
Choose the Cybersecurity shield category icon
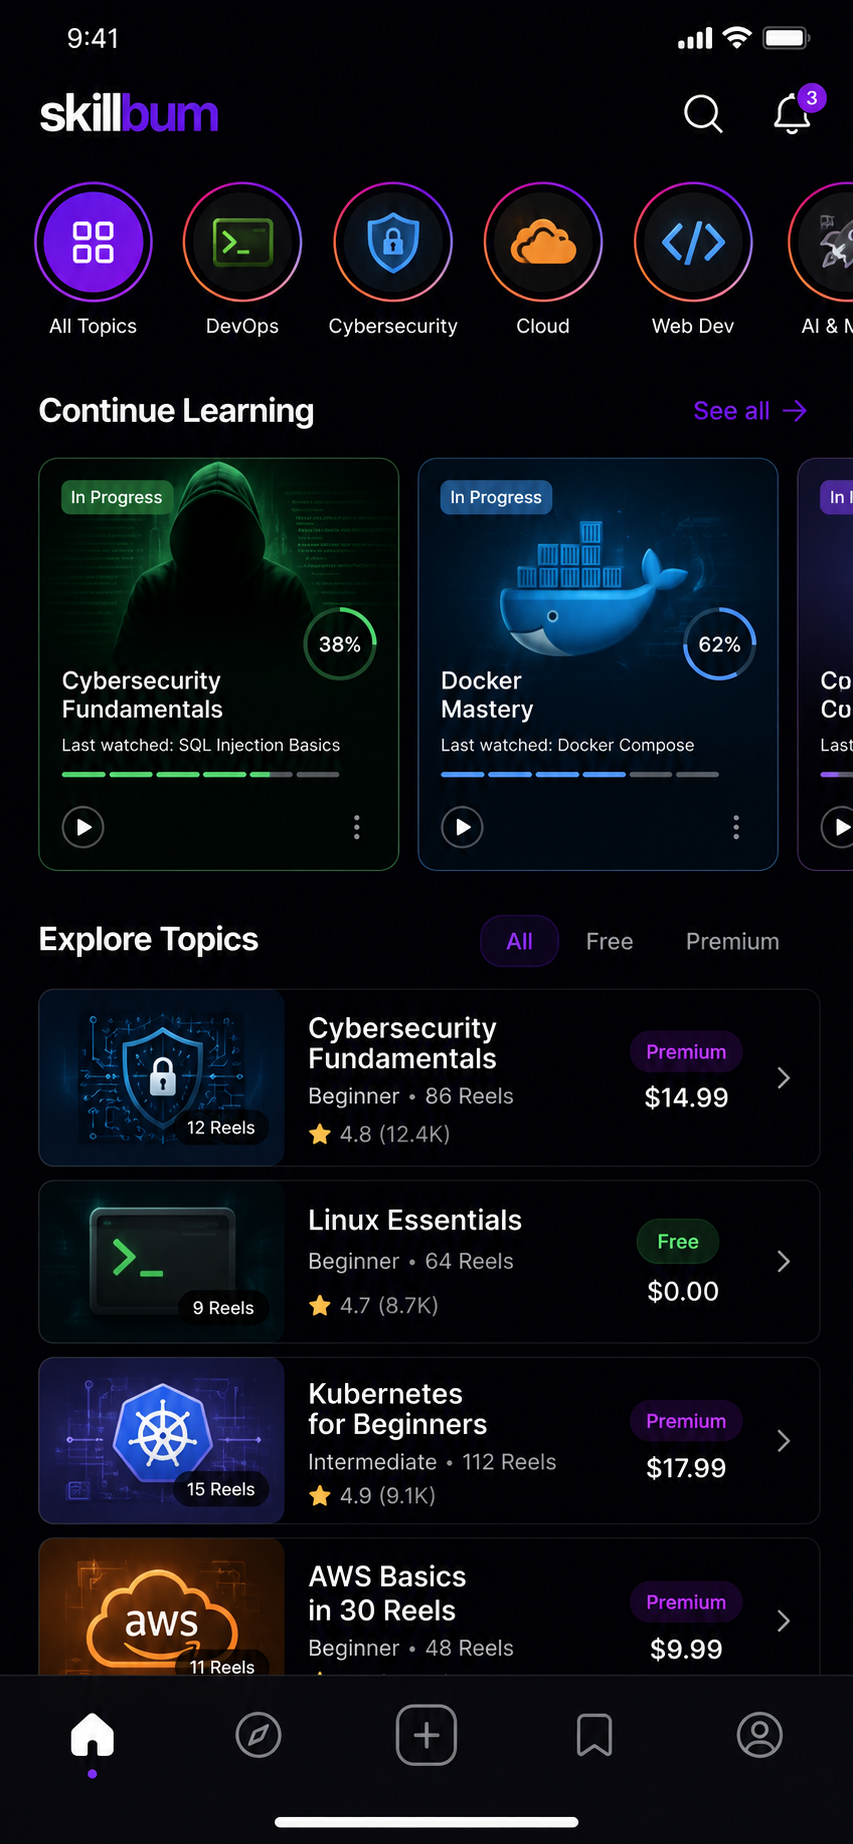pos(393,242)
